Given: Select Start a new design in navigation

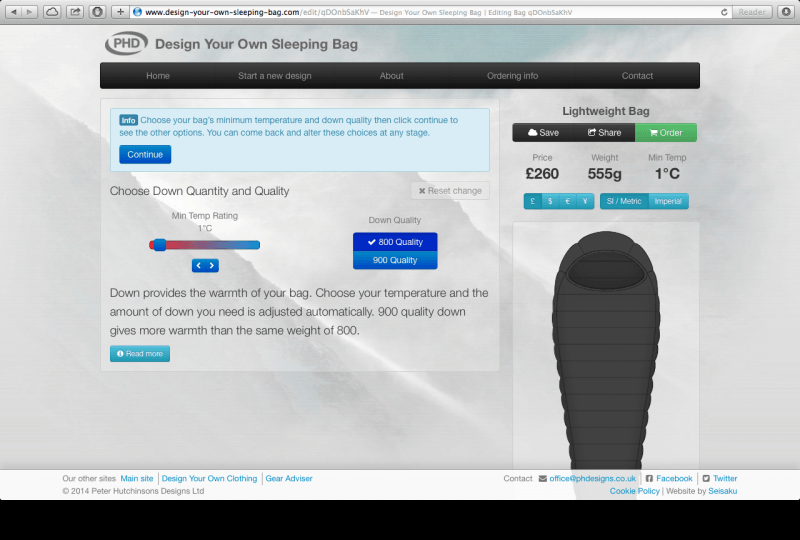Looking at the screenshot, I should (274, 76).
